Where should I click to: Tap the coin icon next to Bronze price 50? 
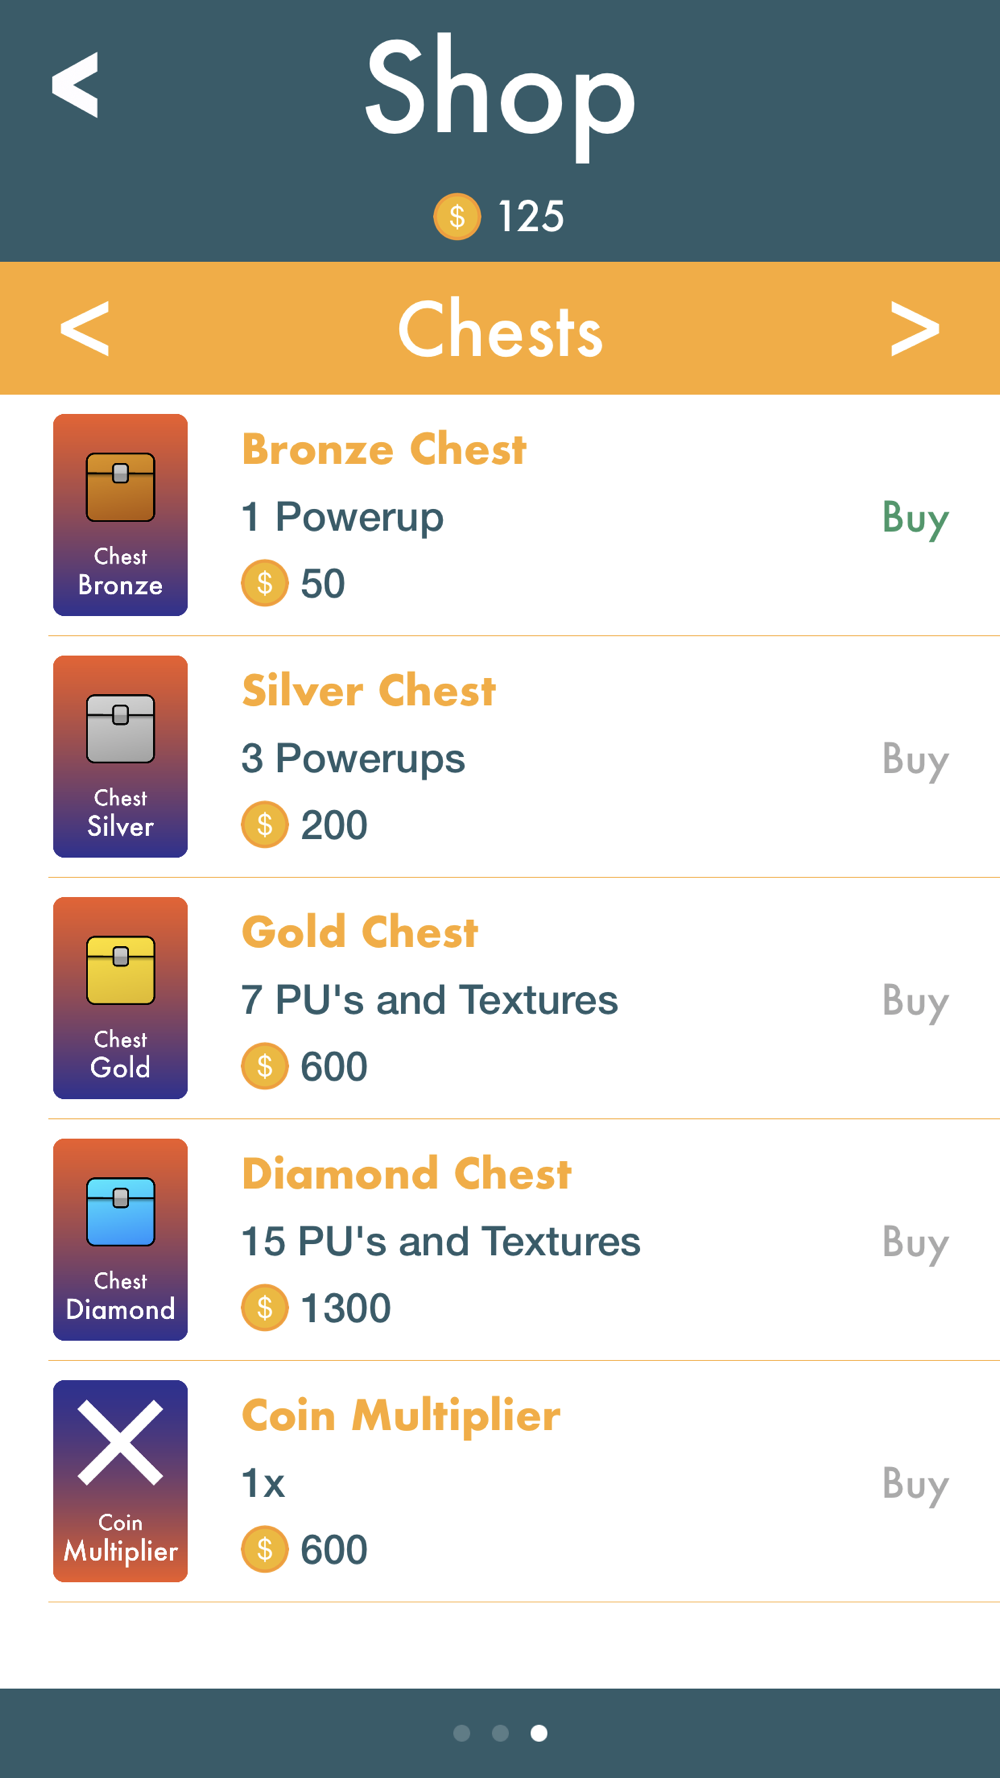(265, 583)
